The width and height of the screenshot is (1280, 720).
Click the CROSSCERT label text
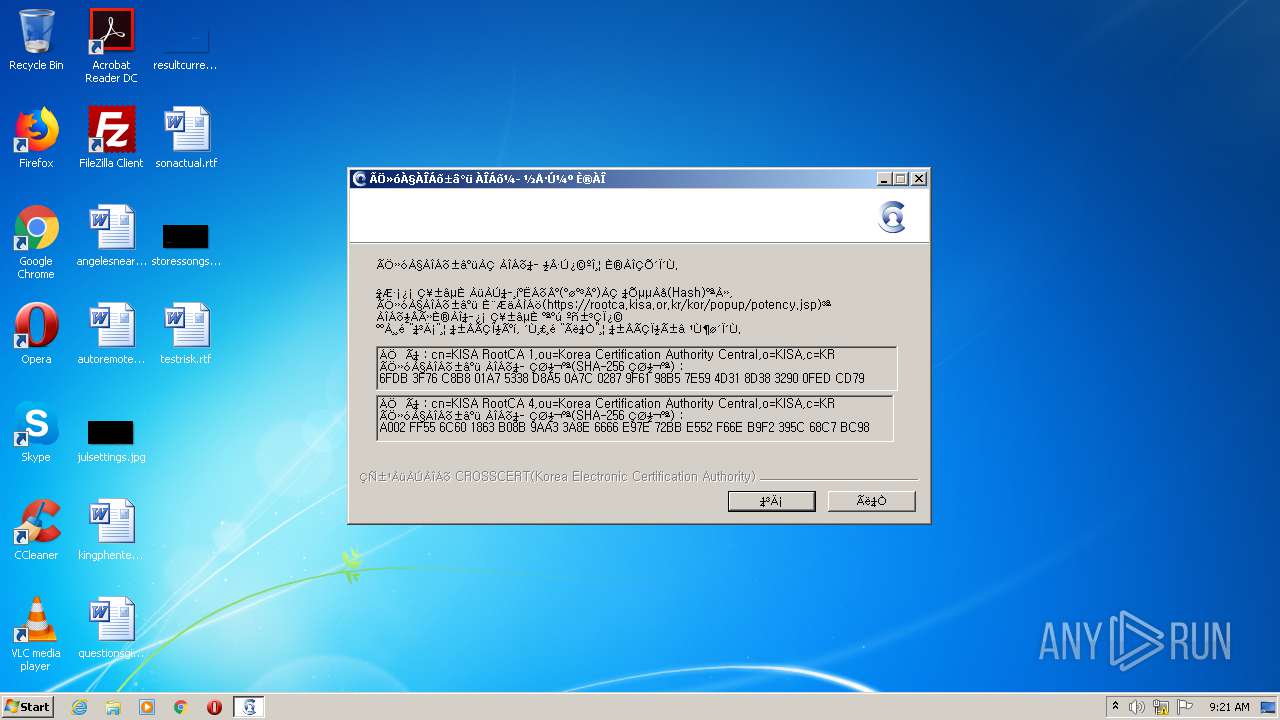point(605,477)
